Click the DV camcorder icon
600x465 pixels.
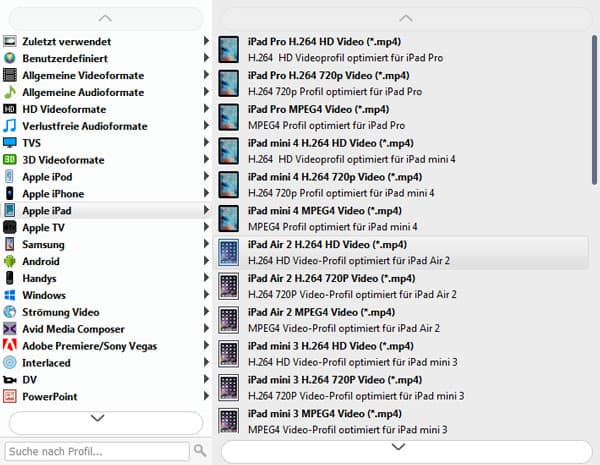[10, 380]
